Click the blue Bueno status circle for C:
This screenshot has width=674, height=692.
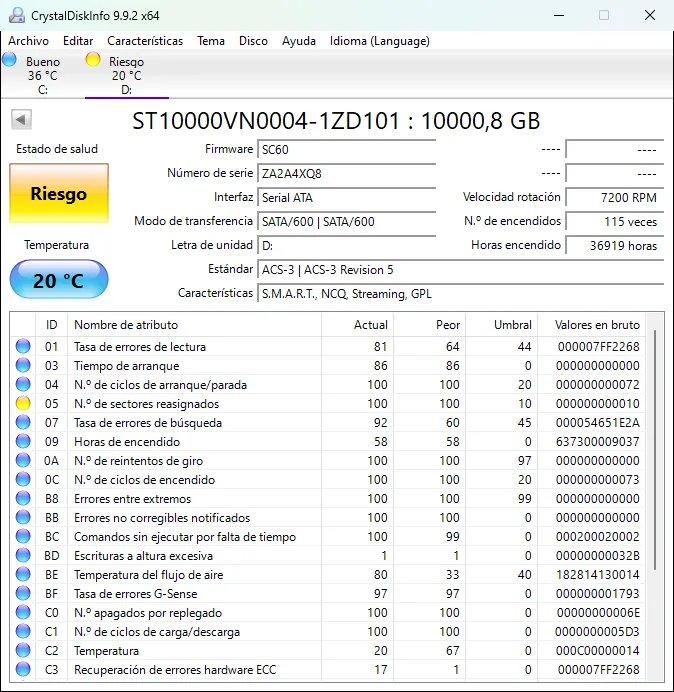click(9, 59)
